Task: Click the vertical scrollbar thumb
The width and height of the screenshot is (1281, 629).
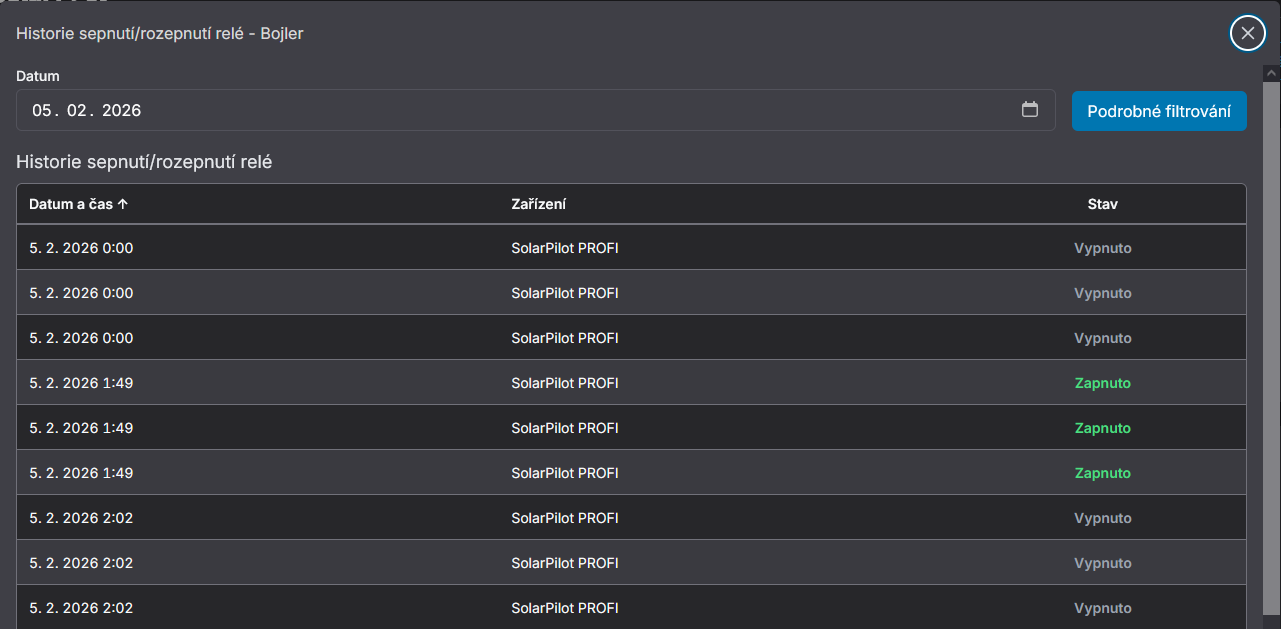Action: [x=1271, y=350]
